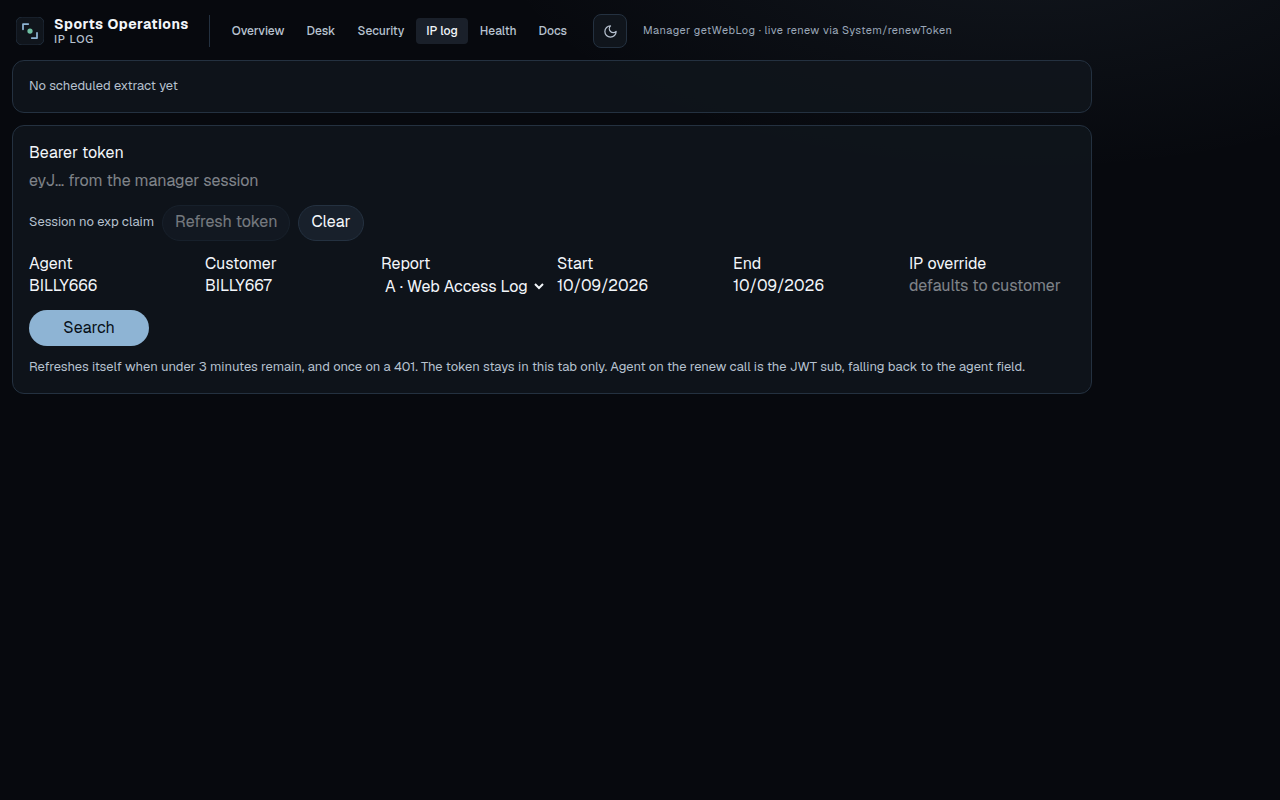Navigate to the Docs tab

[553, 31]
